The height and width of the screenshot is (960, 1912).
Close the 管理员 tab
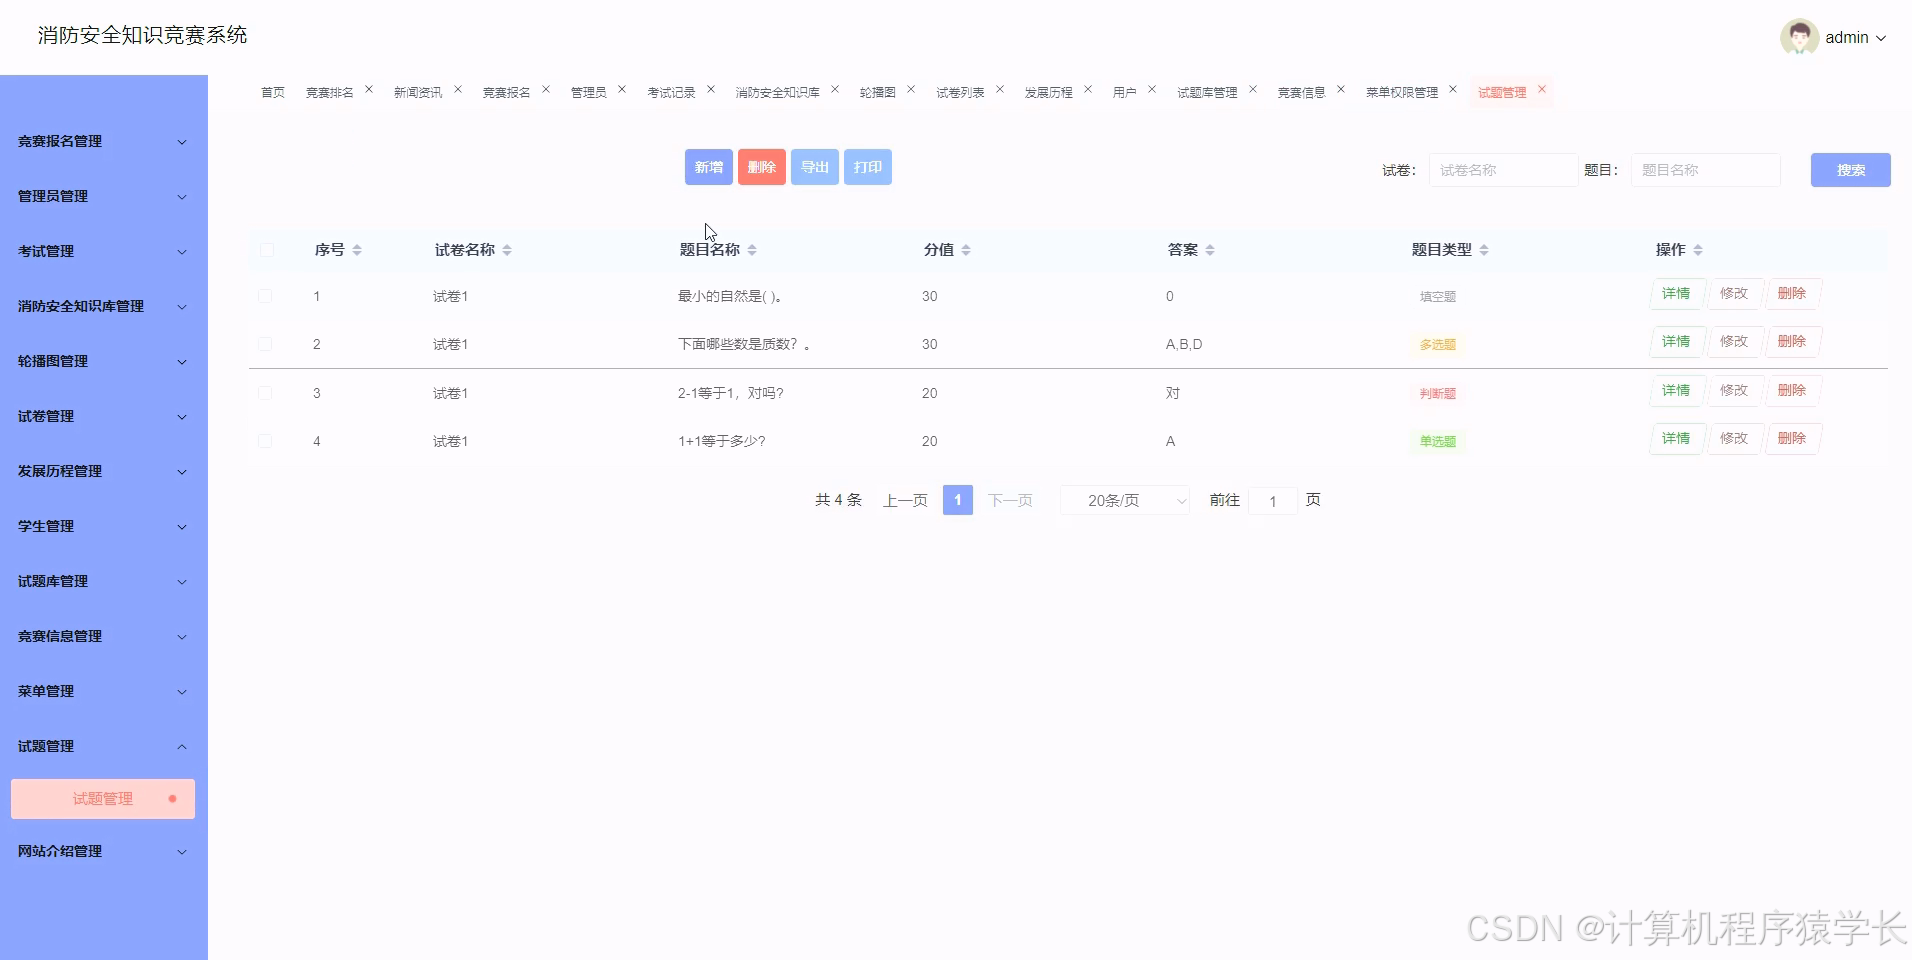pyautogui.click(x=622, y=89)
